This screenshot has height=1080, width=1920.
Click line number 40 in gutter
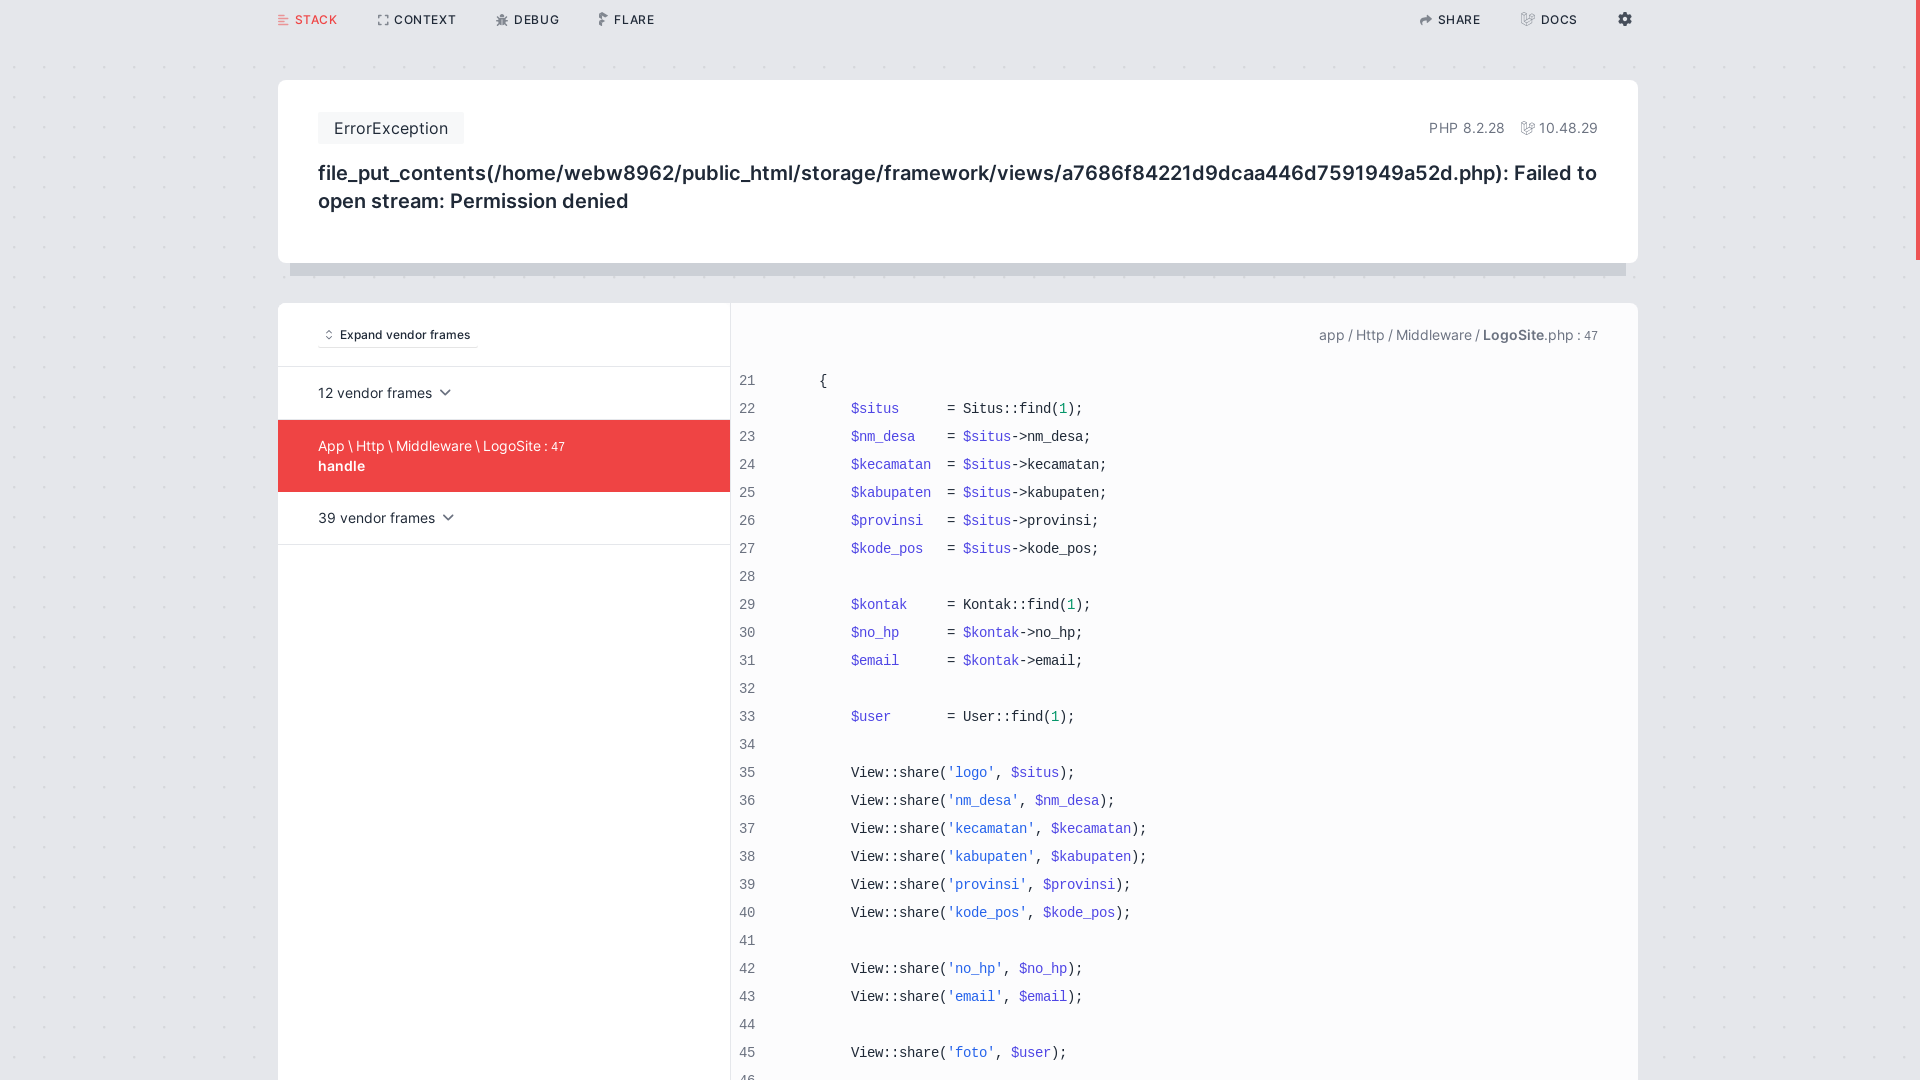747,913
